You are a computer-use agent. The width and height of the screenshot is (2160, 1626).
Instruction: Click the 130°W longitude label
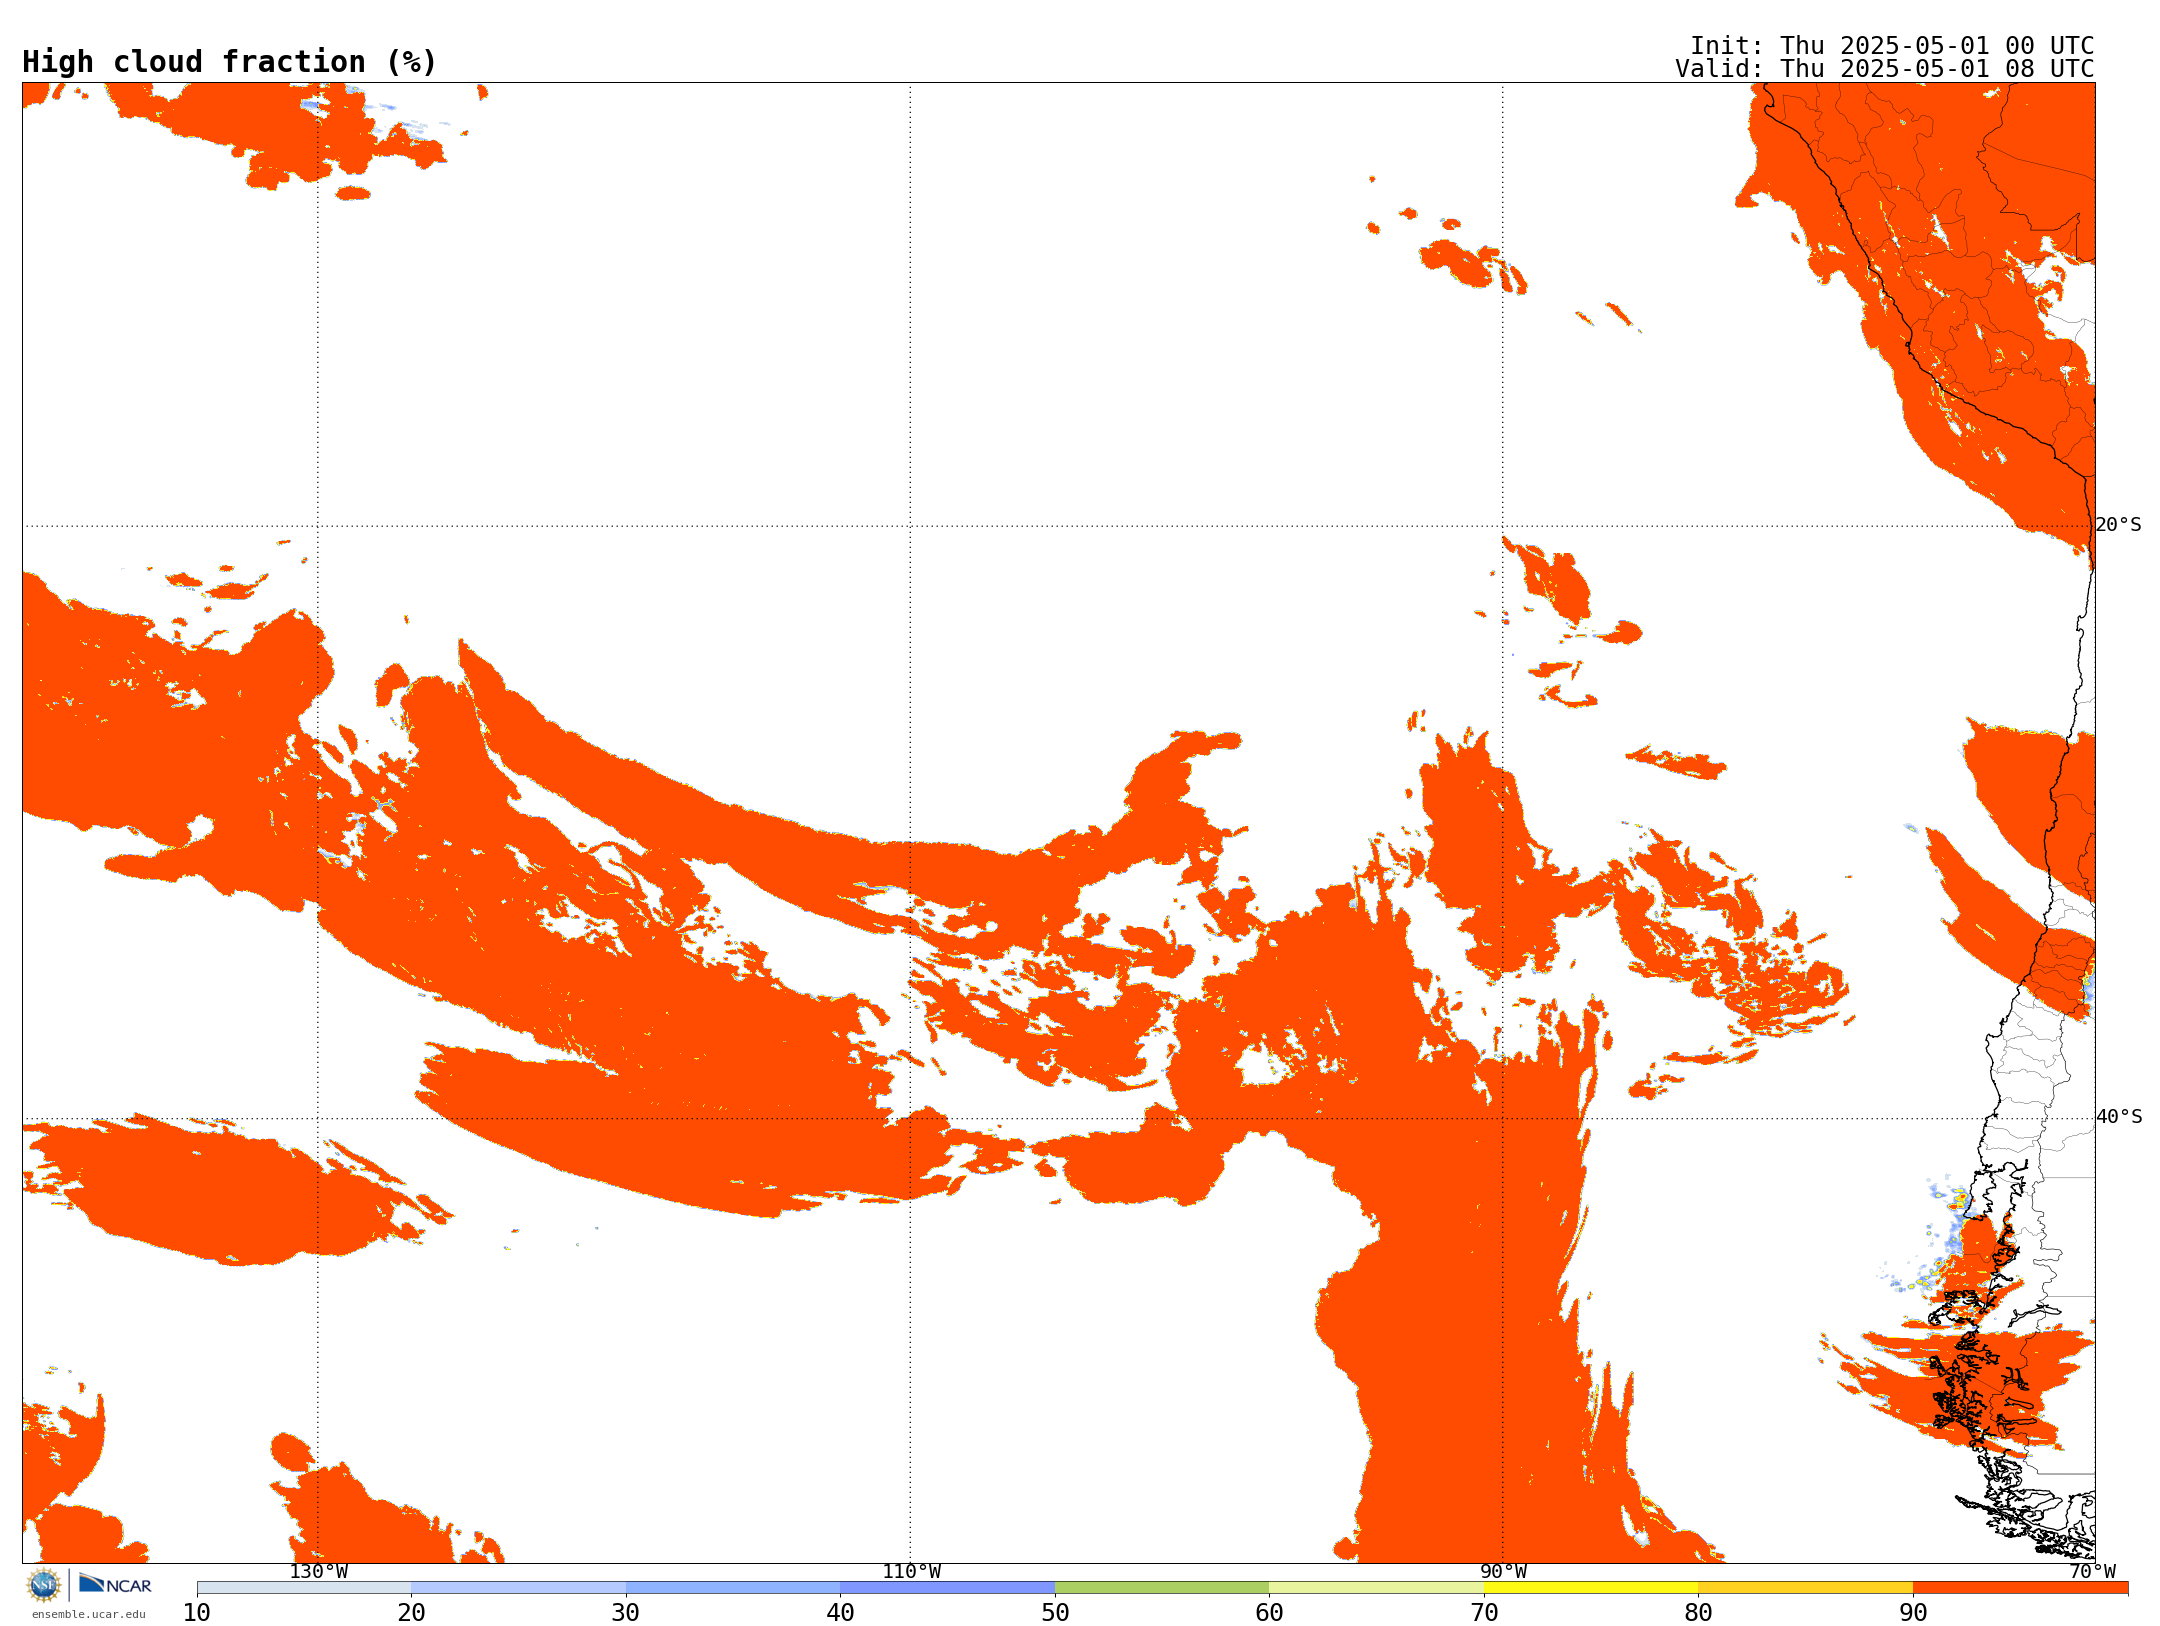(318, 1572)
